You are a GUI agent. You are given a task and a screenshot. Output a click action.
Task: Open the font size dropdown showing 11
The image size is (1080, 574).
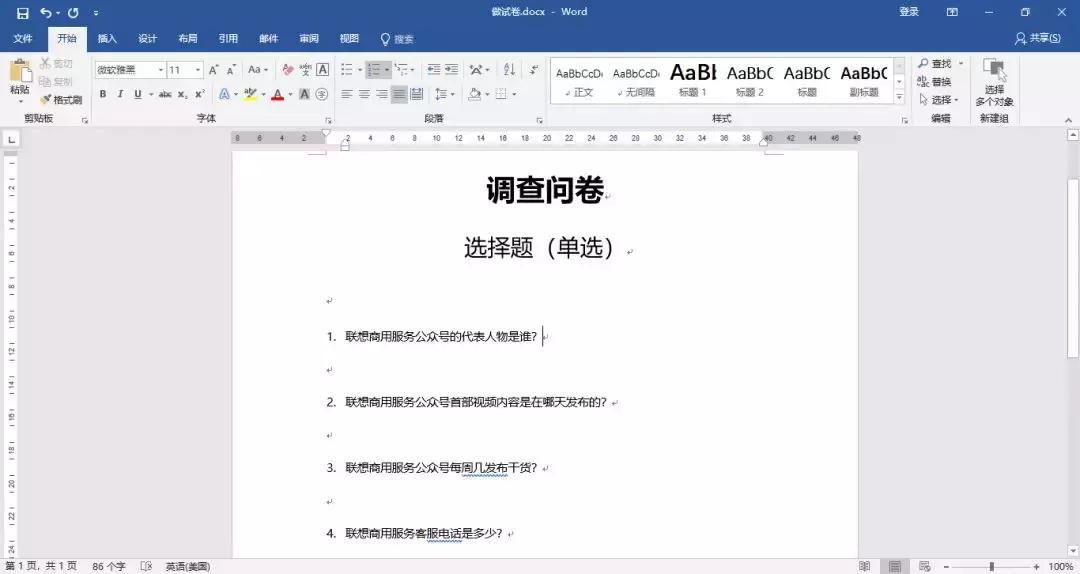pyautogui.click(x=198, y=70)
